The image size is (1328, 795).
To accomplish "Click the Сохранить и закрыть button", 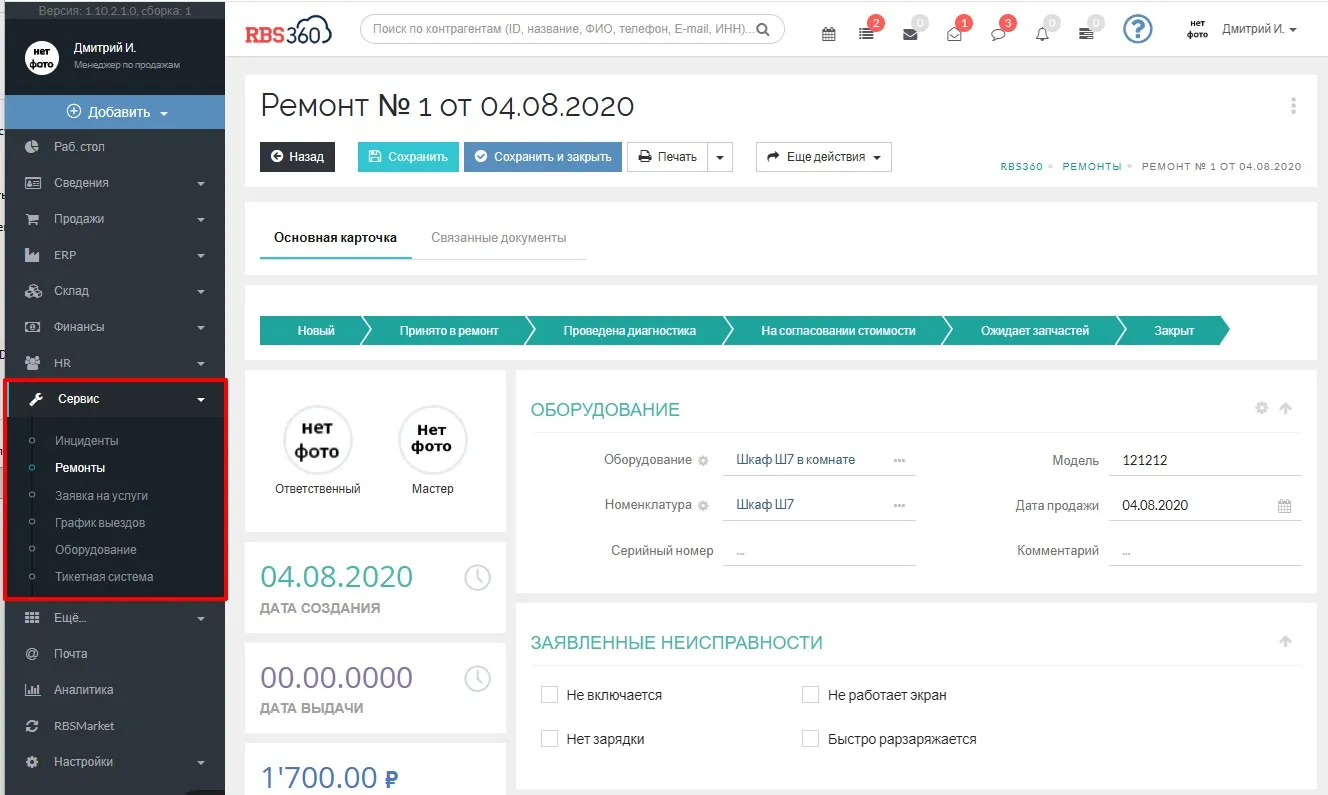I will pos(542,157).
